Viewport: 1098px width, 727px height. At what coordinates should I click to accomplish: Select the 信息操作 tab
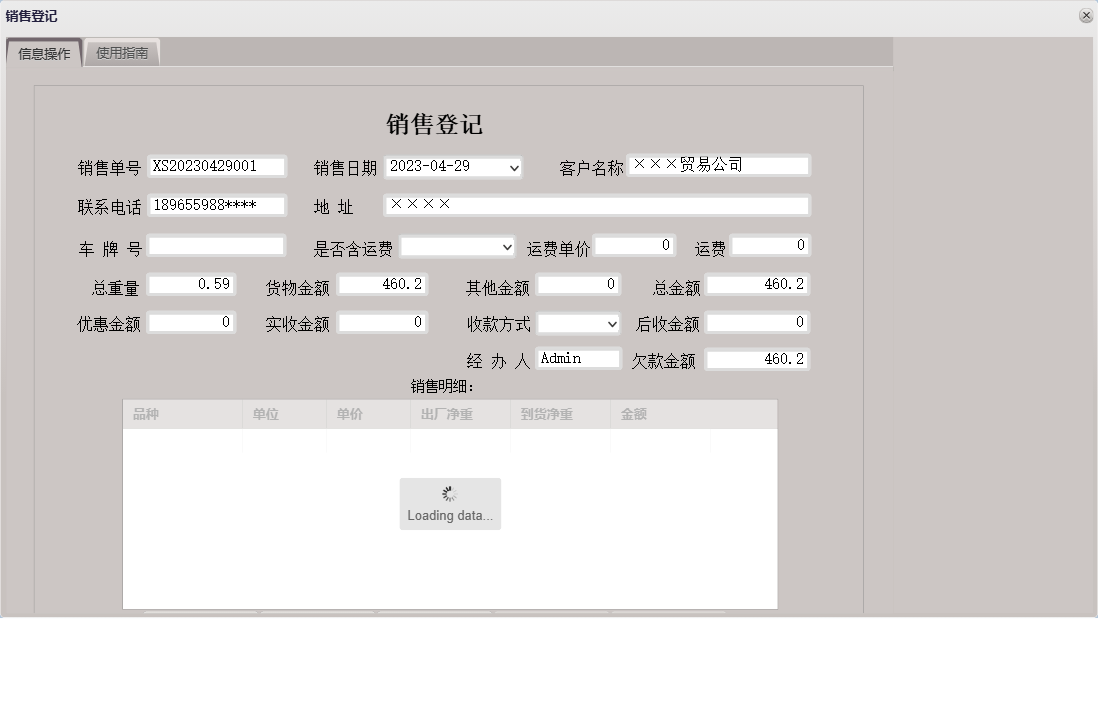click(43, 53)
